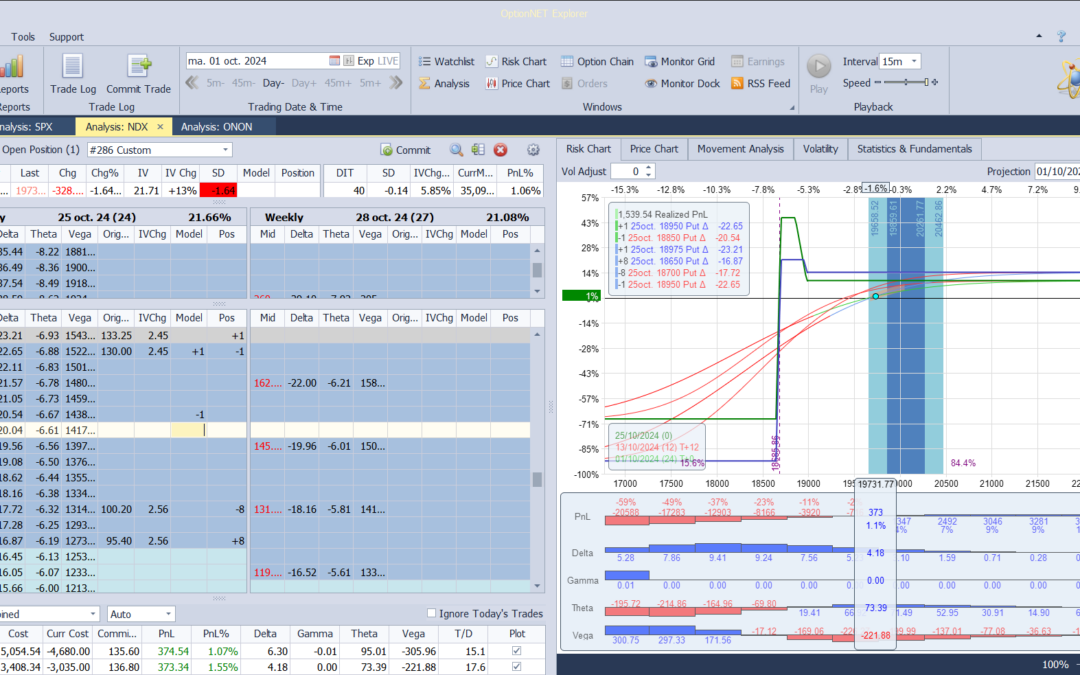Click the spreadsheet export icon beside the magnifier

[x=477, y=149]
